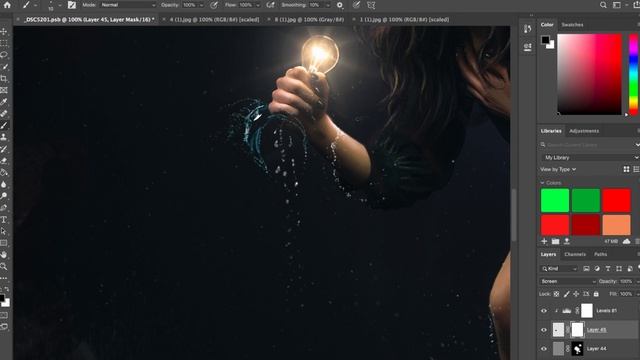Select the bright green library color swatch
This screenshot has height=360, width=640.
pos(555,200)
